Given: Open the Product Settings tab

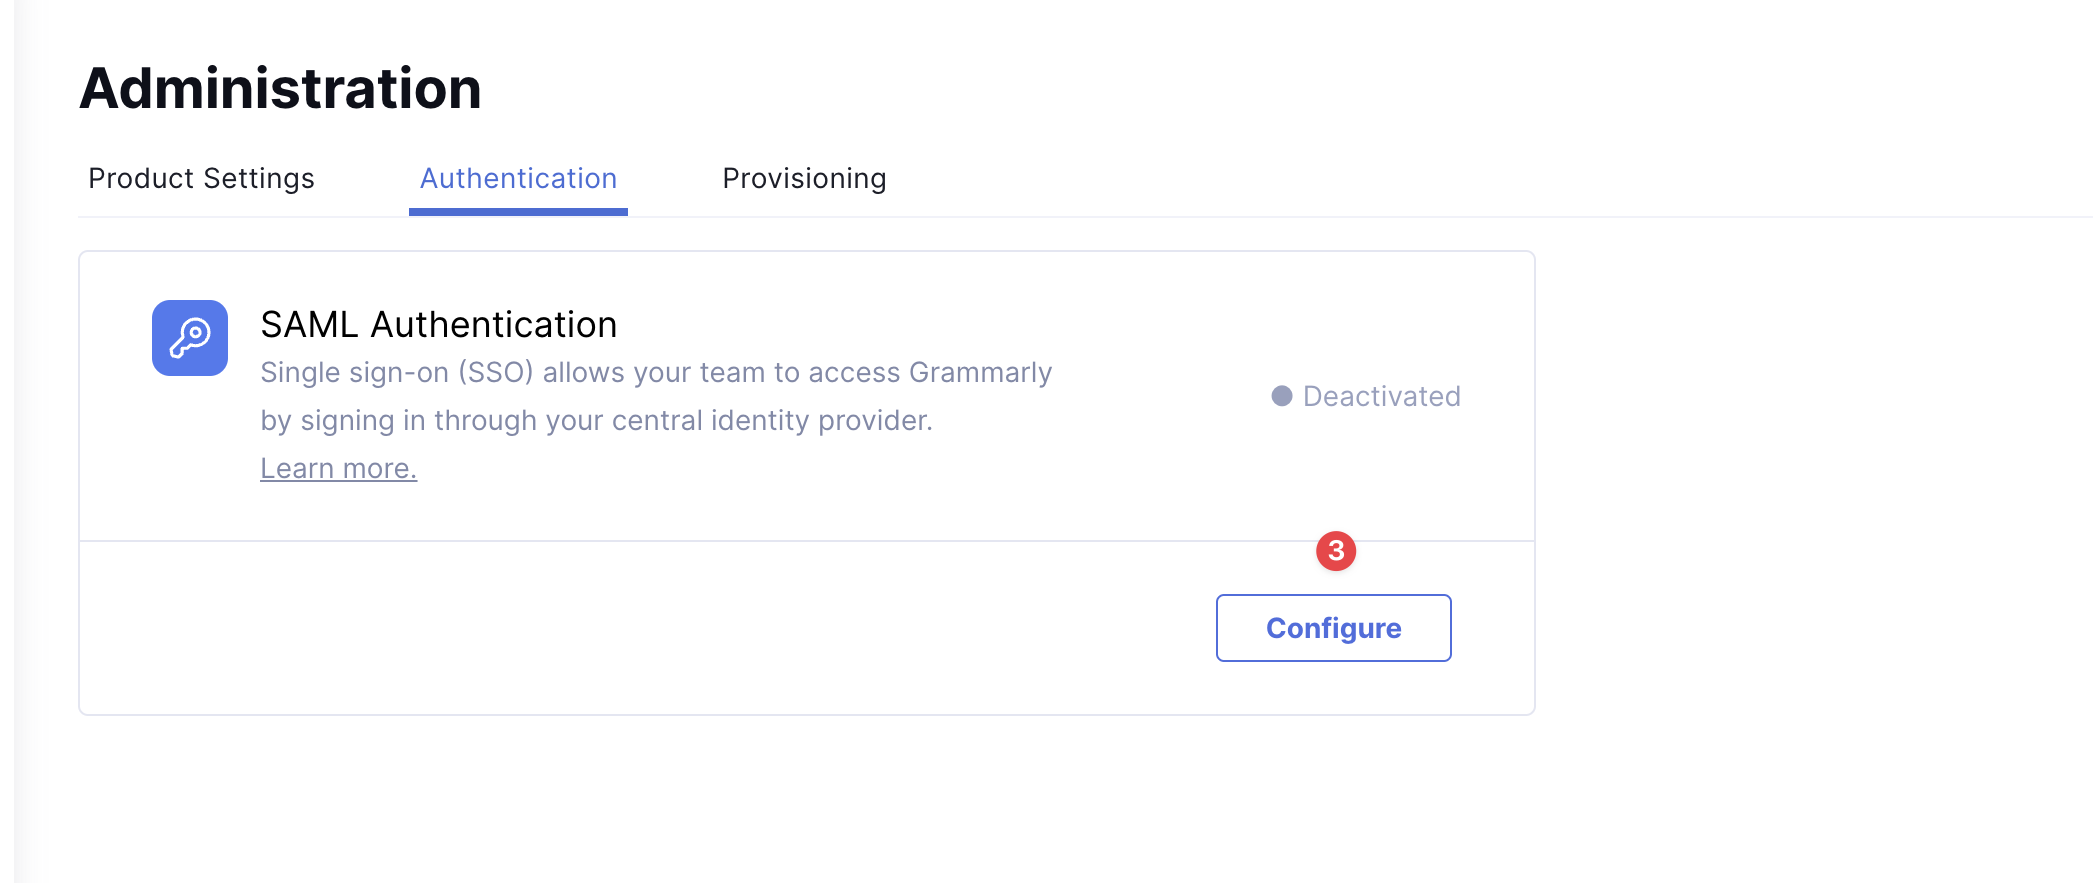Looking at the screenshot, I should point(201,178).
